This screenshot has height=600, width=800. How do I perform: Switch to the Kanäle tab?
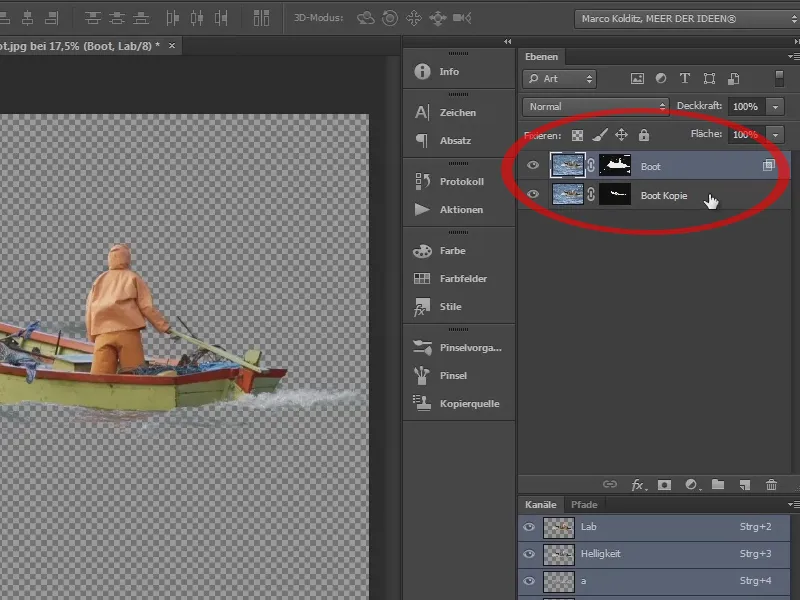click(x=540, y=505)
